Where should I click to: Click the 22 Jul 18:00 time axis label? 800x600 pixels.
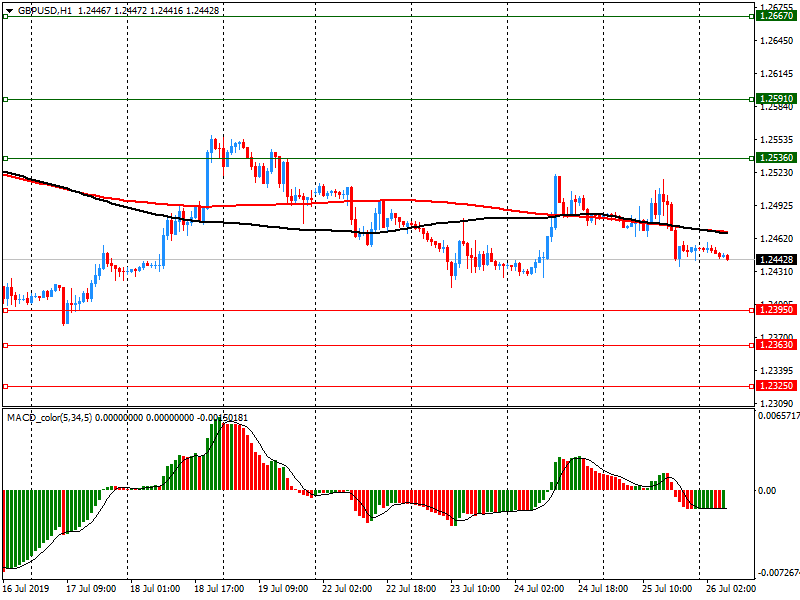[411, 589]
